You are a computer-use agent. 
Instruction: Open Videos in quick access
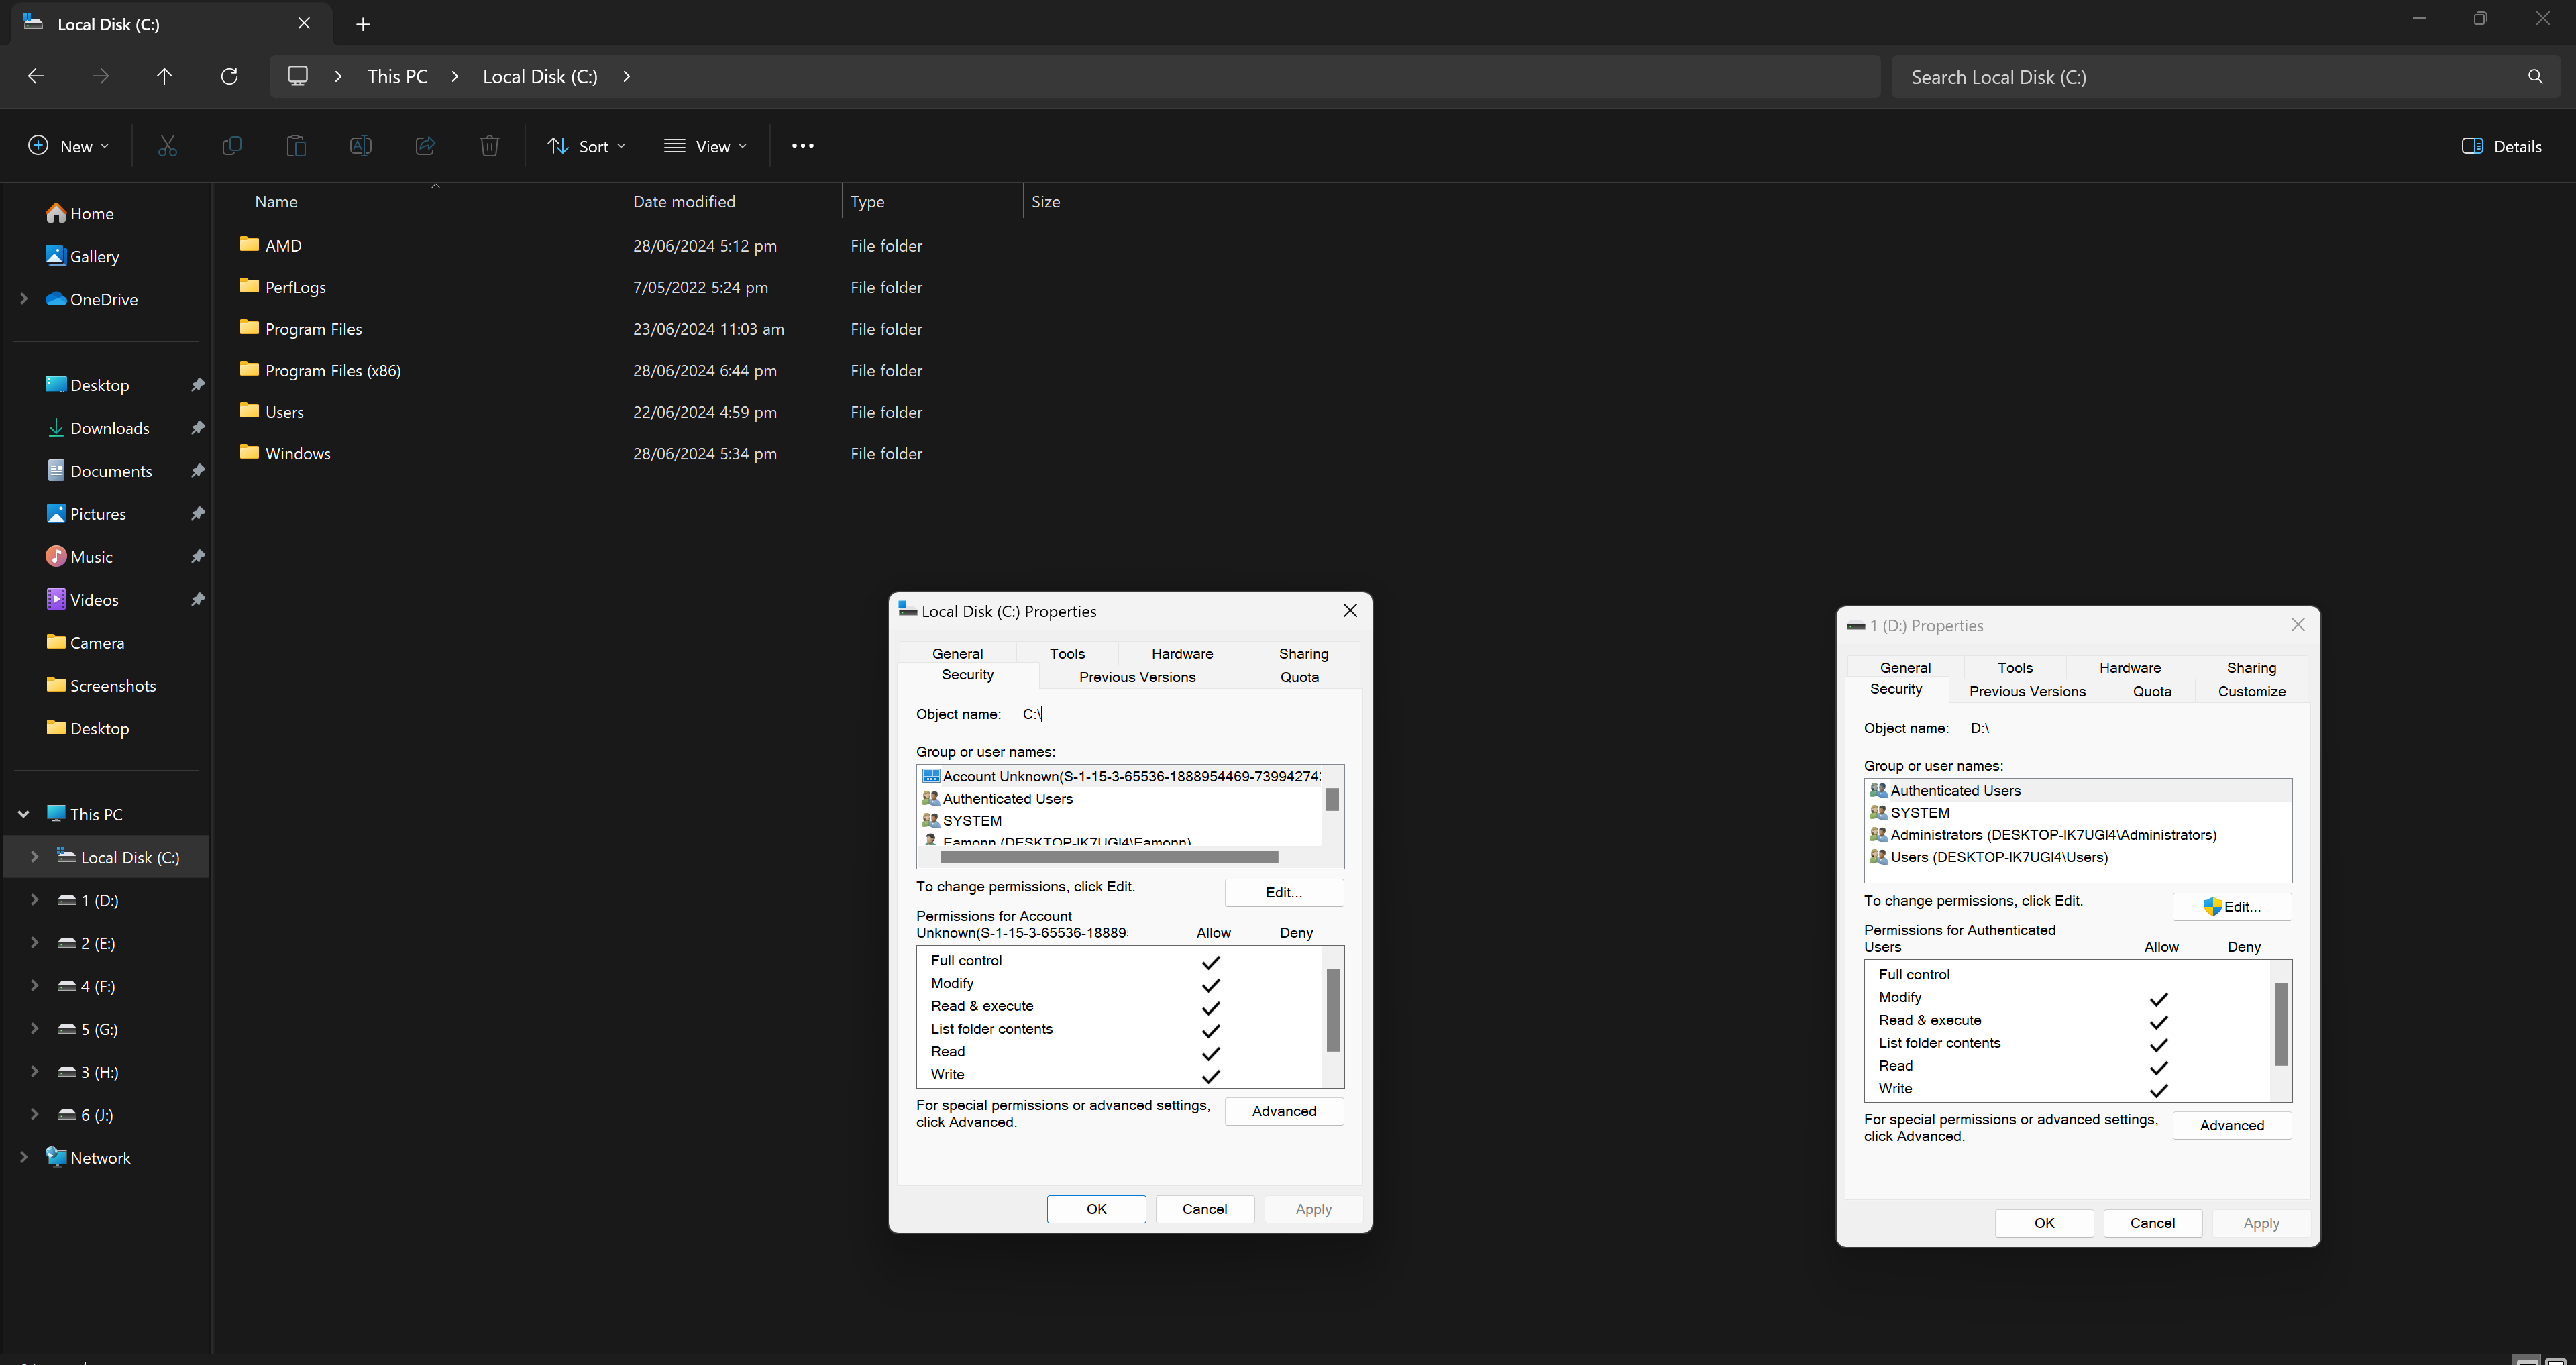click(82, 600)
